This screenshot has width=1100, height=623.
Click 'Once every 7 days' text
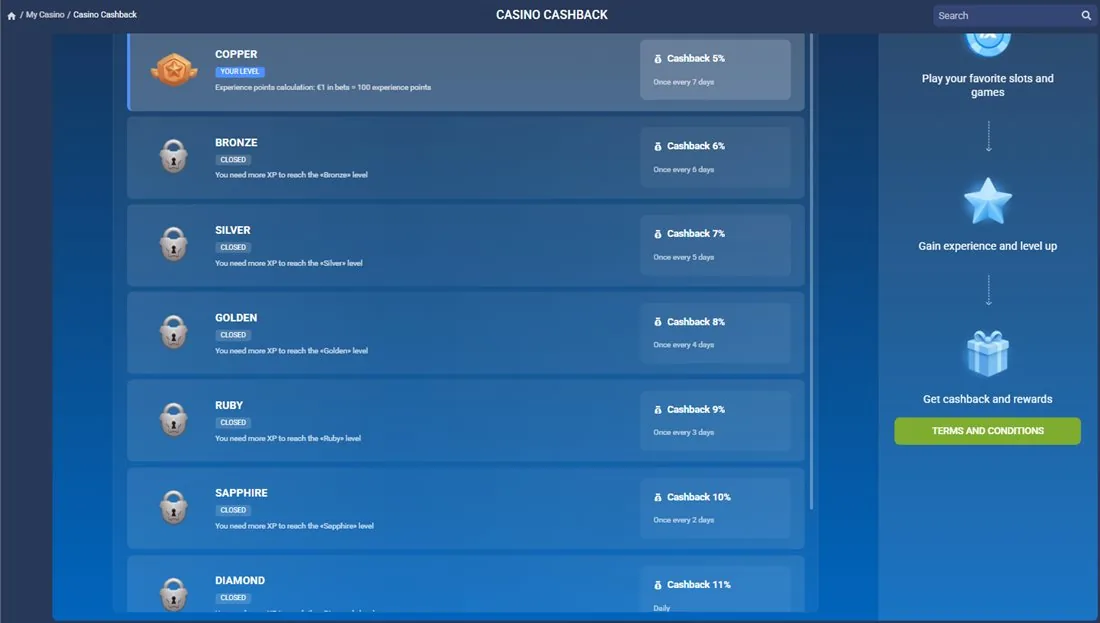tap(683, 82)
